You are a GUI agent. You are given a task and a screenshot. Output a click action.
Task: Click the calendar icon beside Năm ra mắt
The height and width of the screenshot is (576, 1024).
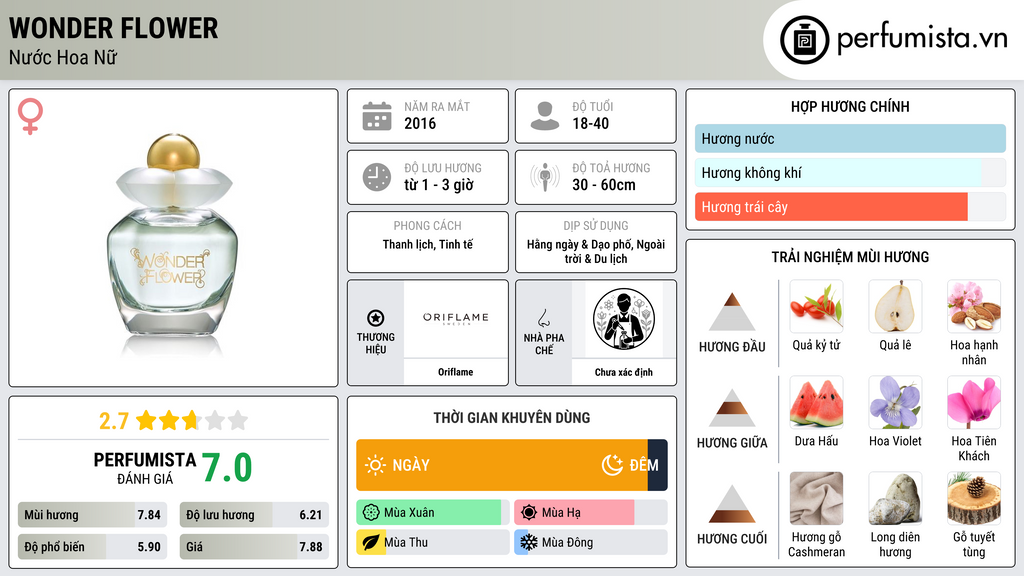click(377, 116)
